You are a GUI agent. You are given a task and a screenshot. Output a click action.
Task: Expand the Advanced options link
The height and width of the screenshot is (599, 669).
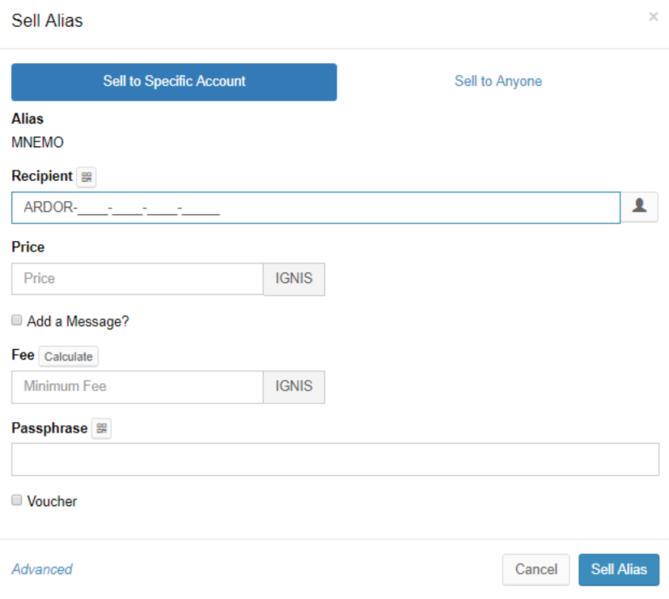pyautogui.click(x=42, y=569)
